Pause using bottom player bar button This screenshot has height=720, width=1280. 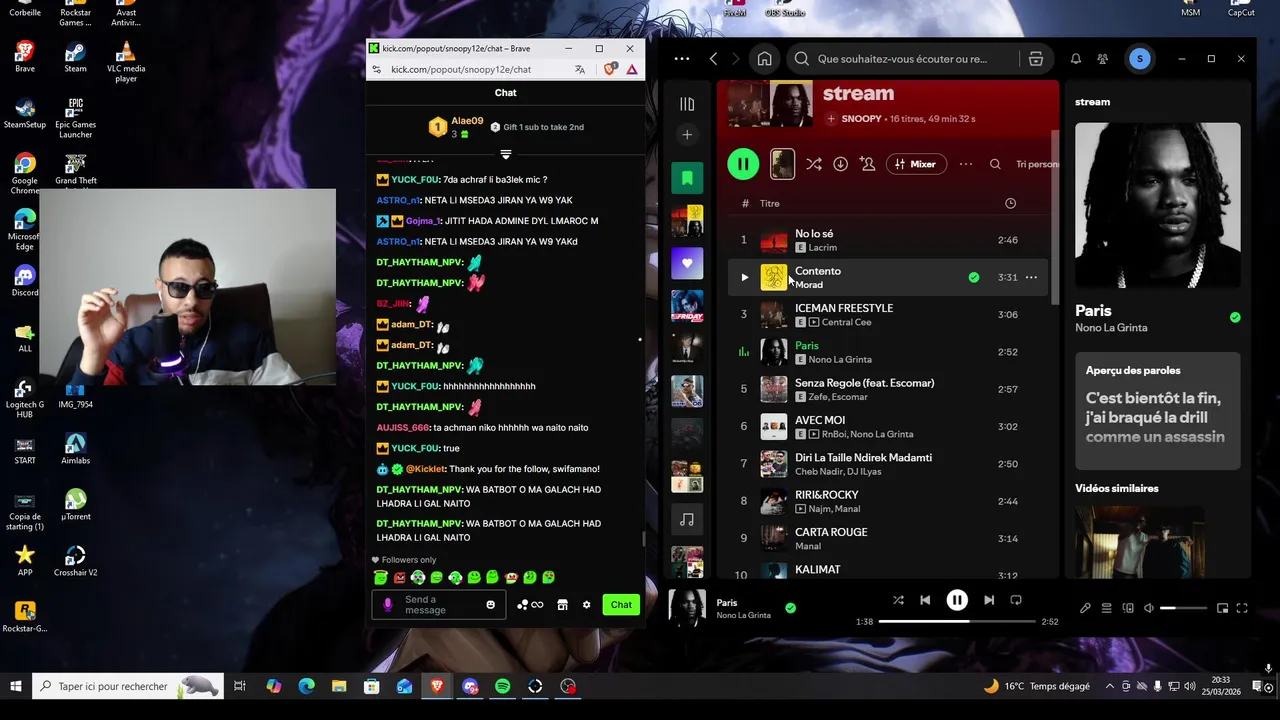click(957, 600)
